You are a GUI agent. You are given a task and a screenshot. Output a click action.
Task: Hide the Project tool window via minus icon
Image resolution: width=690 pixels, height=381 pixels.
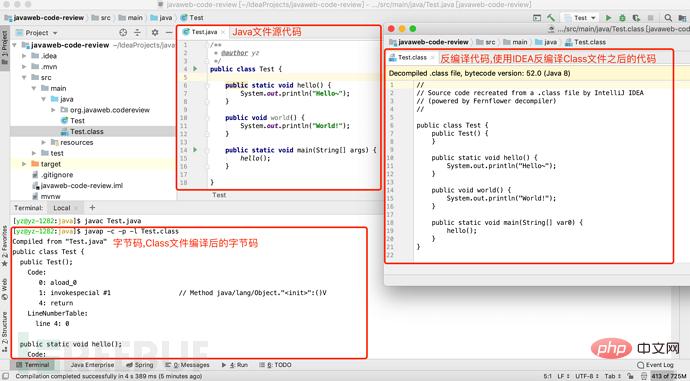[x=169, y=33]
